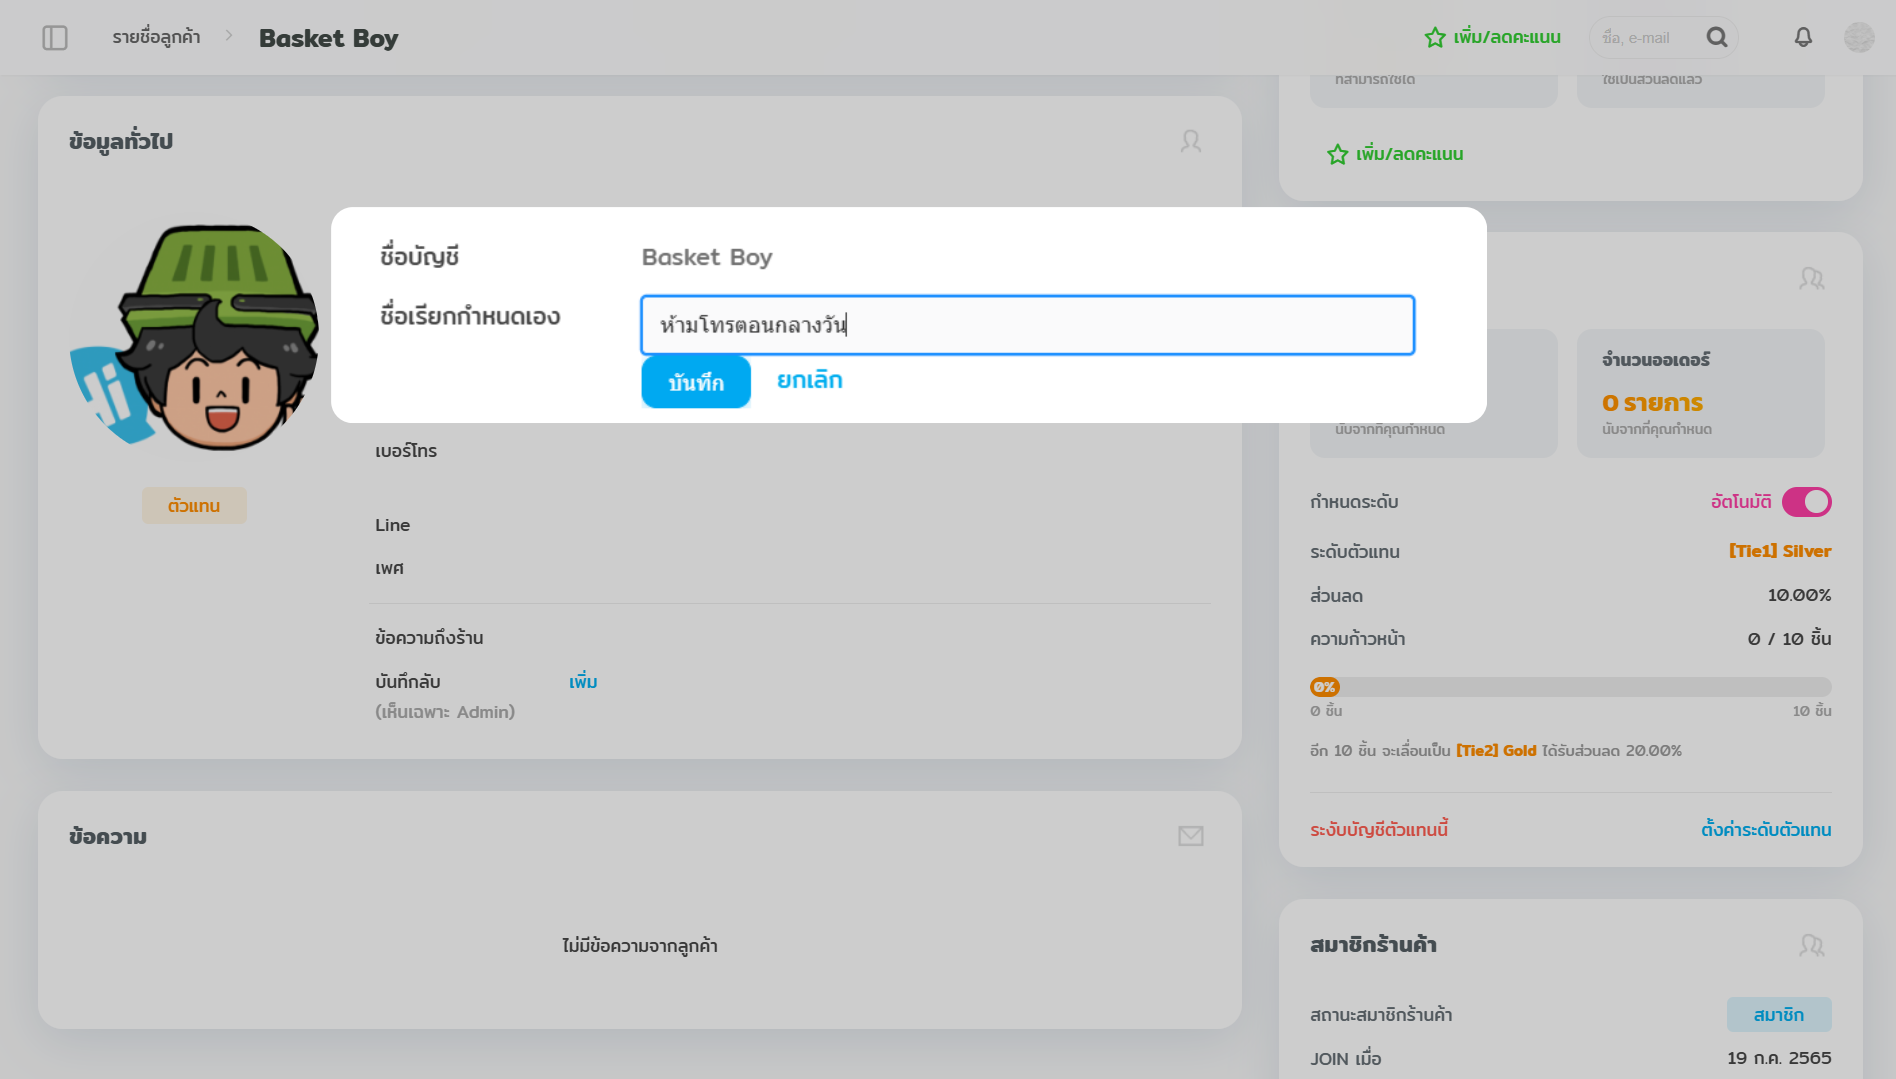1896x1079 pixels.
Task: Click the person icon on สมาชิกร้านค้า panel
Action: 1810,944
